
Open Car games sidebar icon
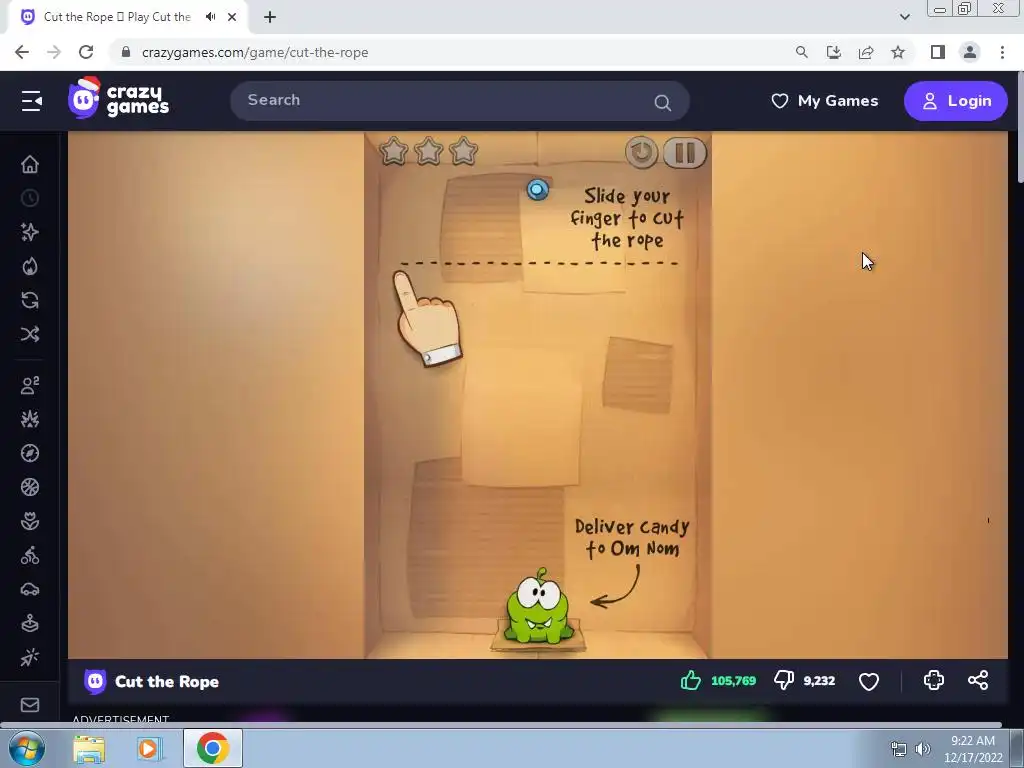[x=29, y=589]
